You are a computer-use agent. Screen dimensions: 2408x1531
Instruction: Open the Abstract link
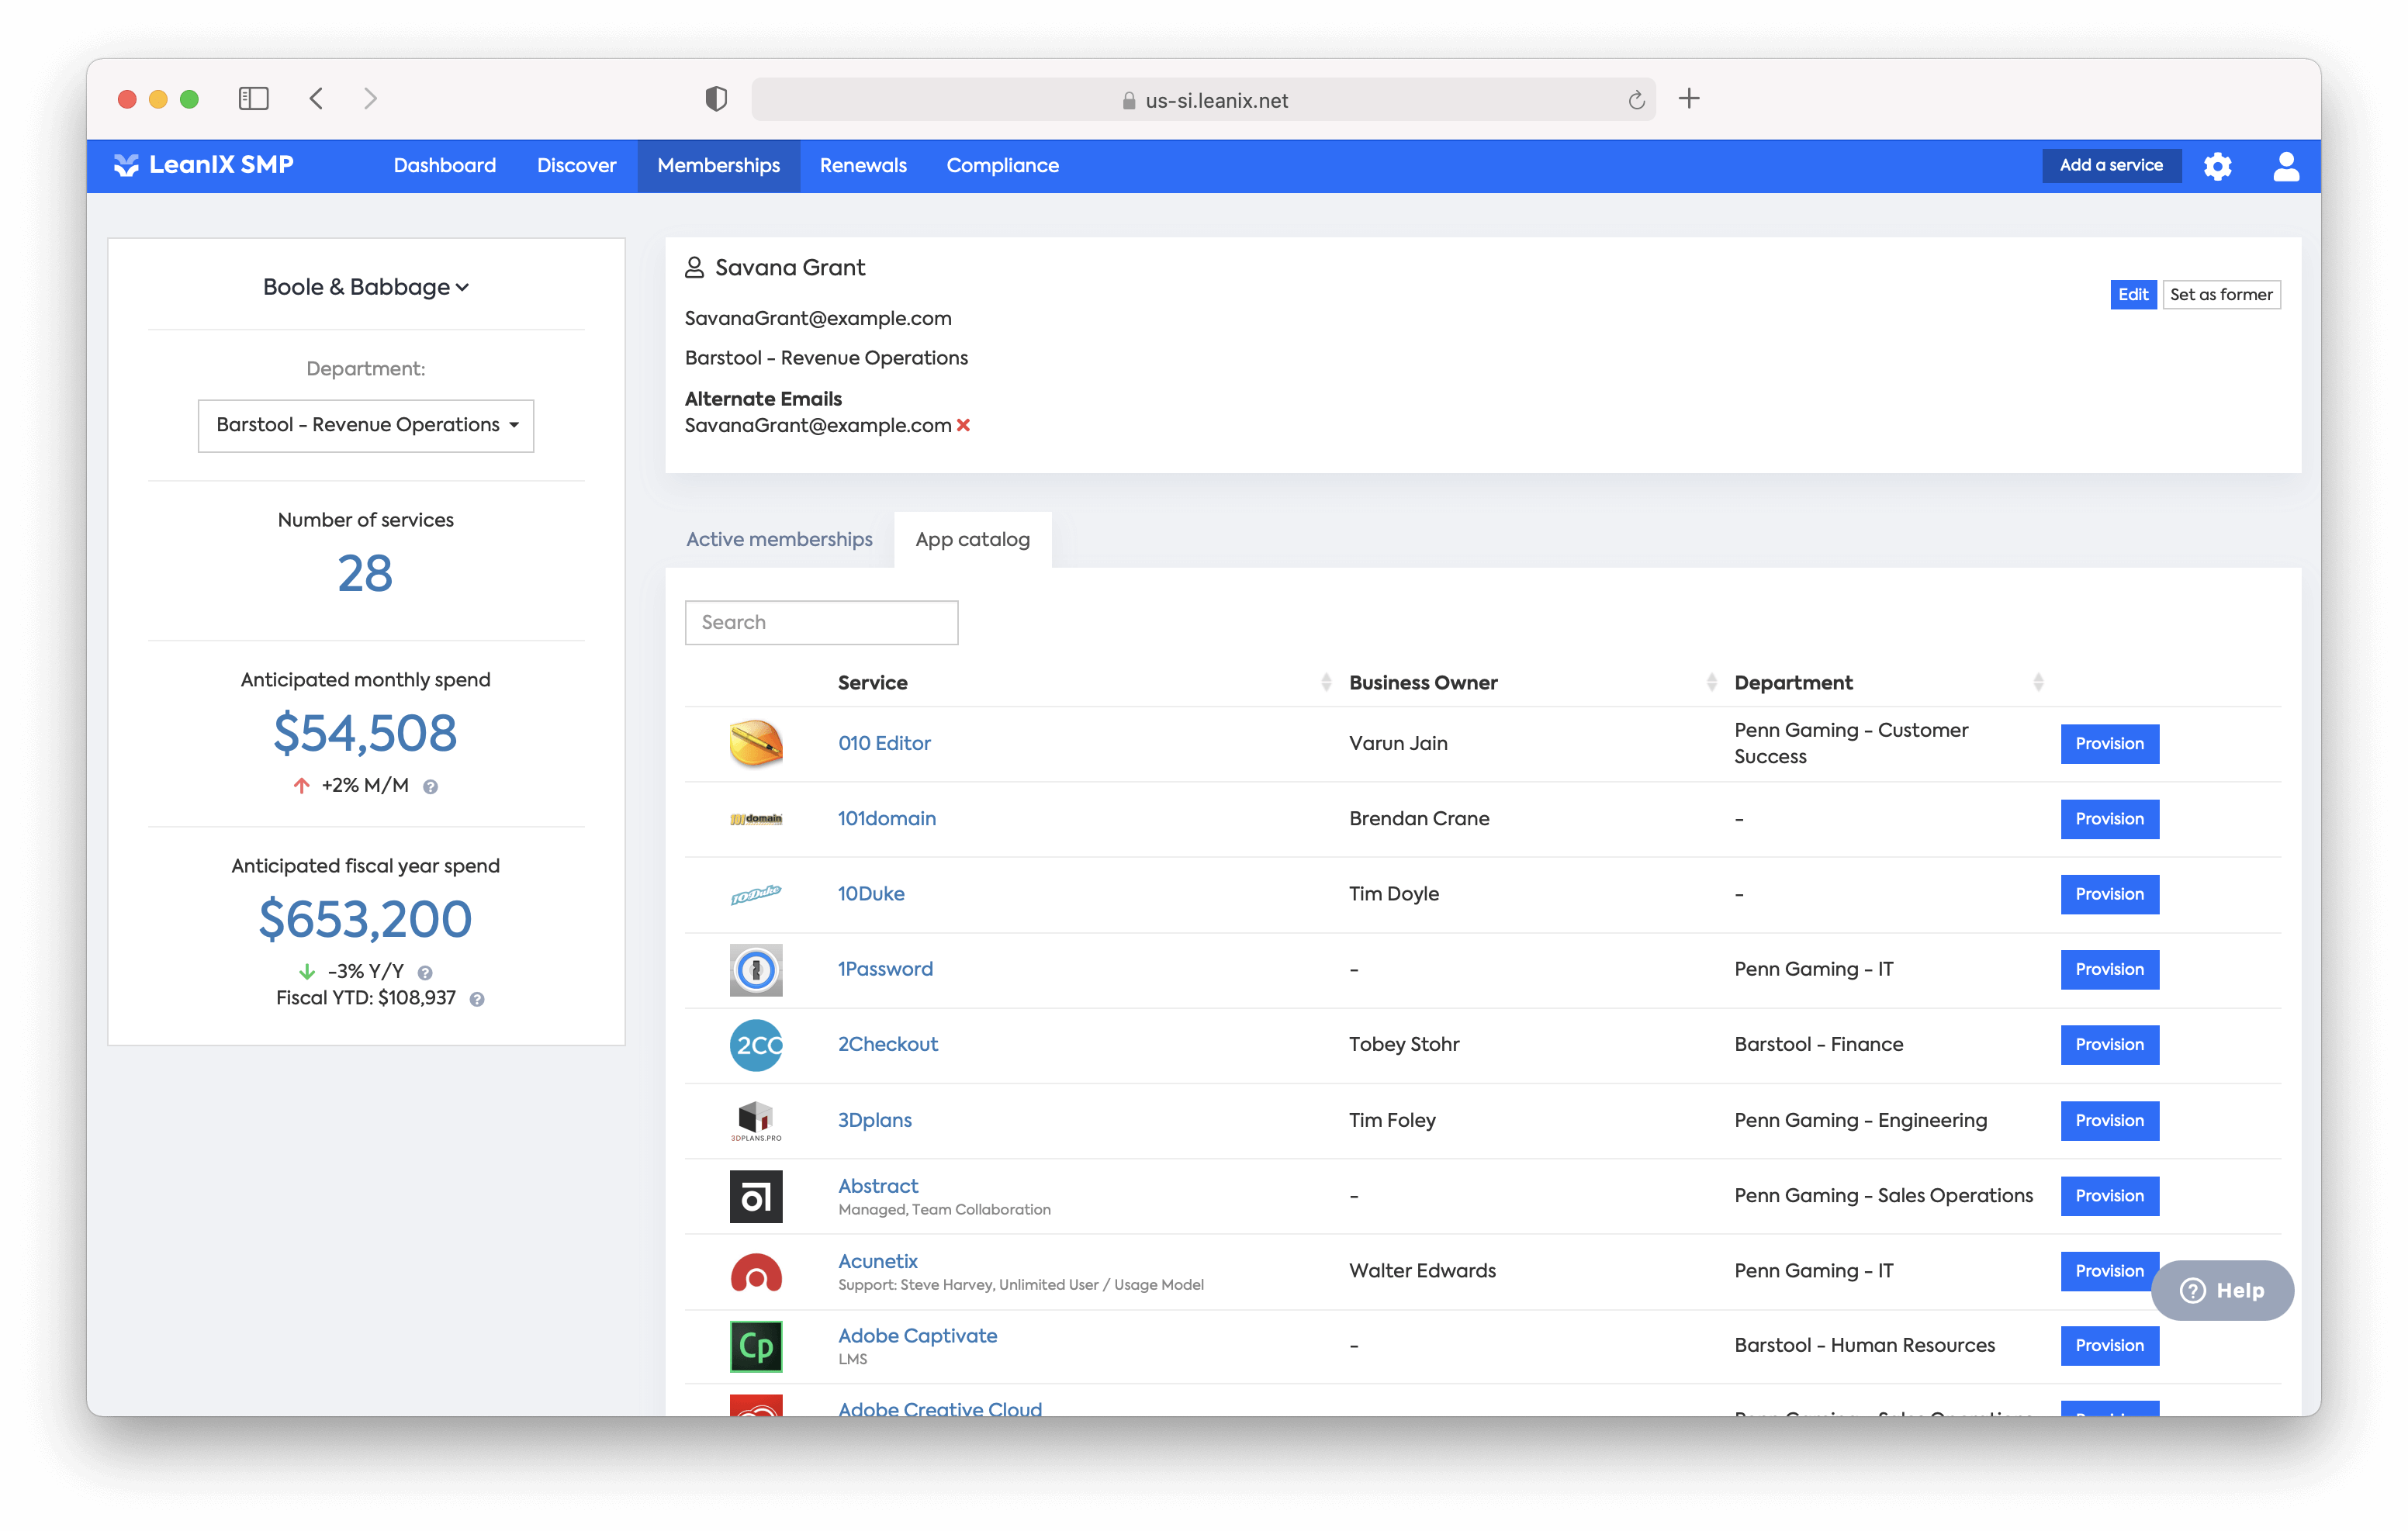877,1186
